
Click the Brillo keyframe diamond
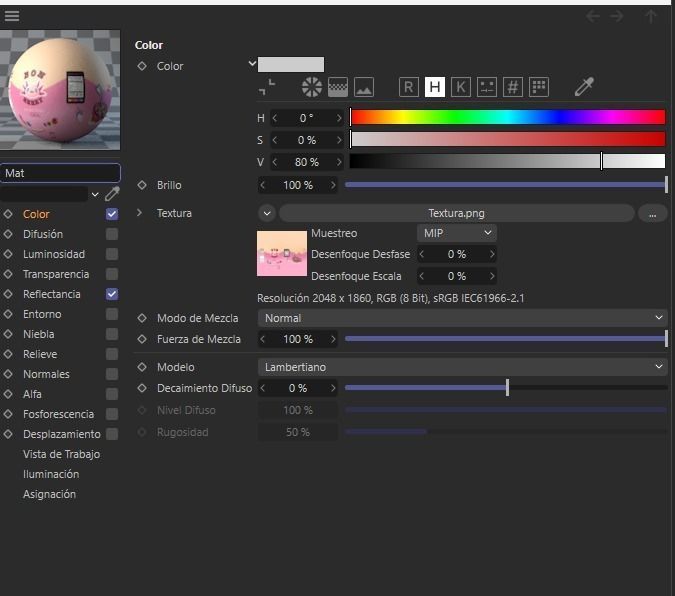(x=142, y=185)
